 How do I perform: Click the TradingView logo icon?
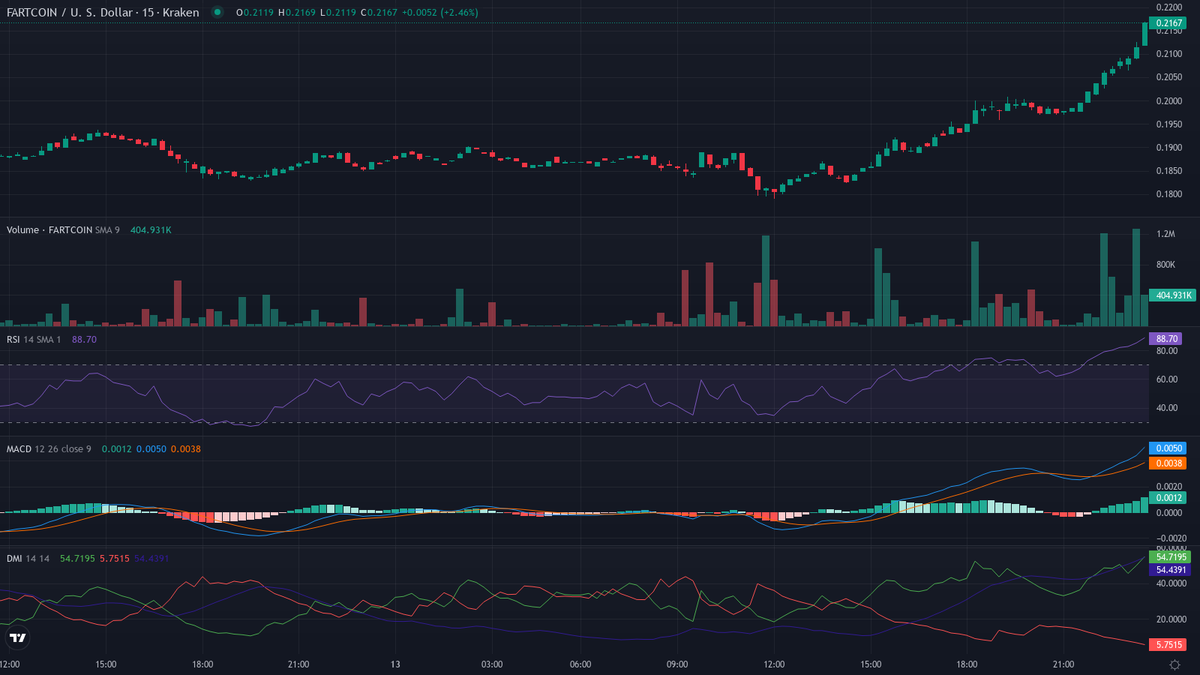(17, 638)
